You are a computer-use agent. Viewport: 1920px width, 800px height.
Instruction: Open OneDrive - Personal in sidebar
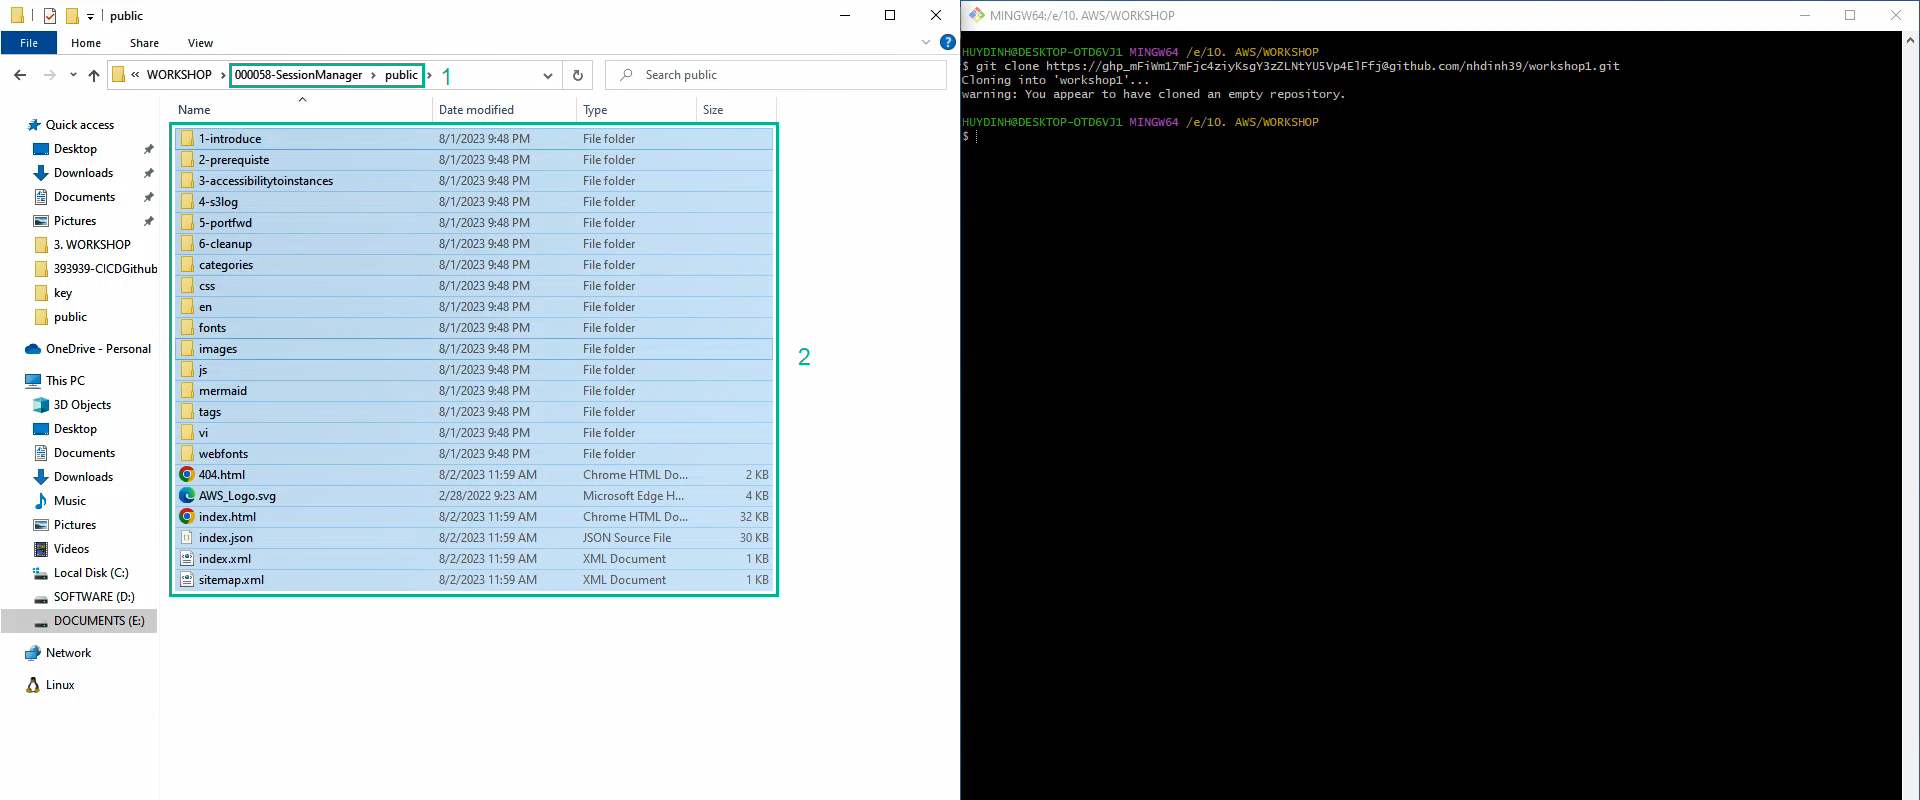click(x=98, y=349)
